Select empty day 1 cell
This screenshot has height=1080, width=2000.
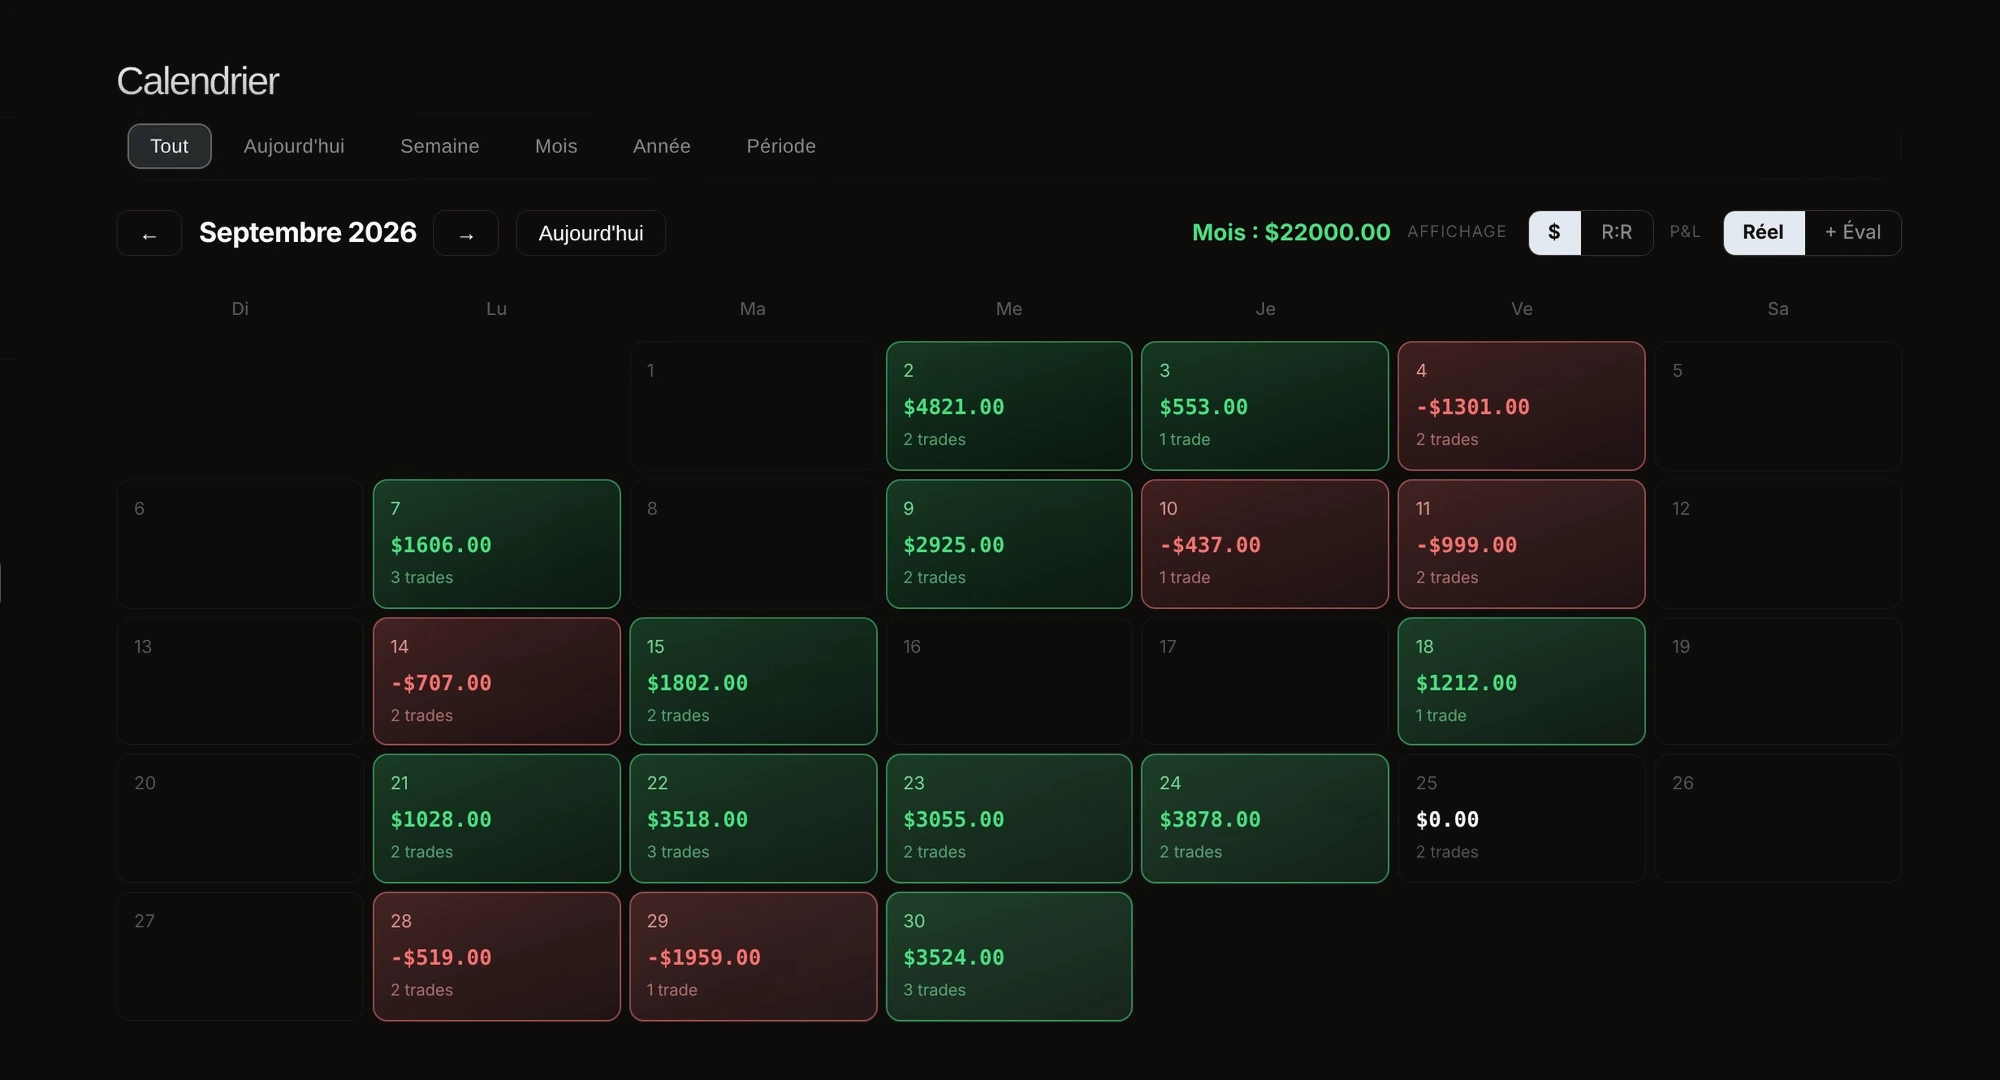[753, 406]
